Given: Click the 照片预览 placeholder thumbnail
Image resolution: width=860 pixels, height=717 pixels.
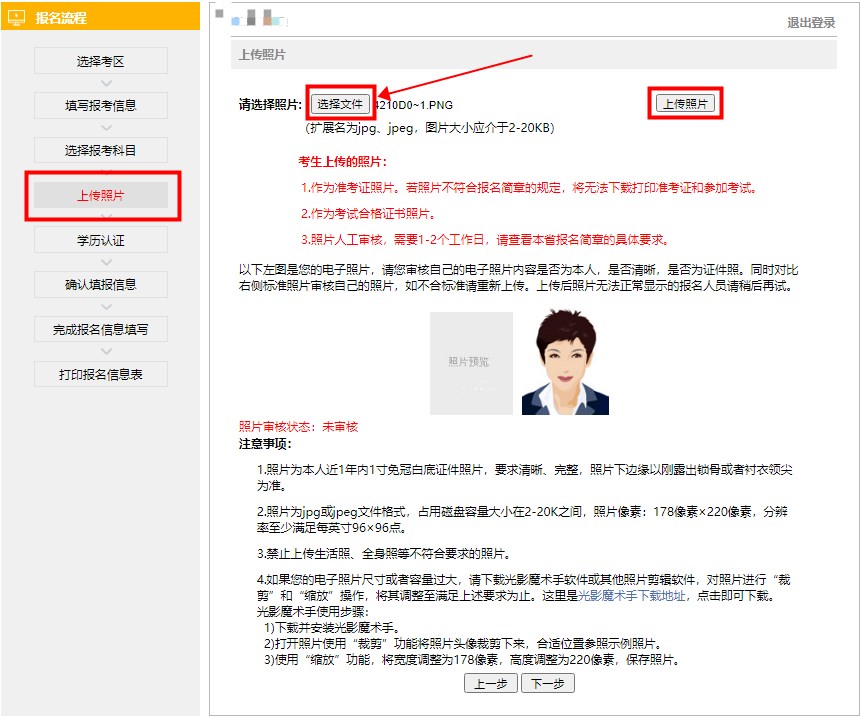Looking at the screenshot, I should coord(471,362).
